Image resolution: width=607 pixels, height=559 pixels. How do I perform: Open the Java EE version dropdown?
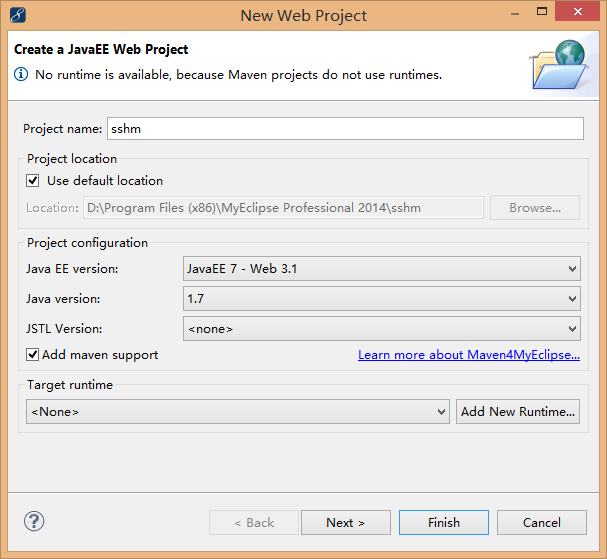(382, 269)
